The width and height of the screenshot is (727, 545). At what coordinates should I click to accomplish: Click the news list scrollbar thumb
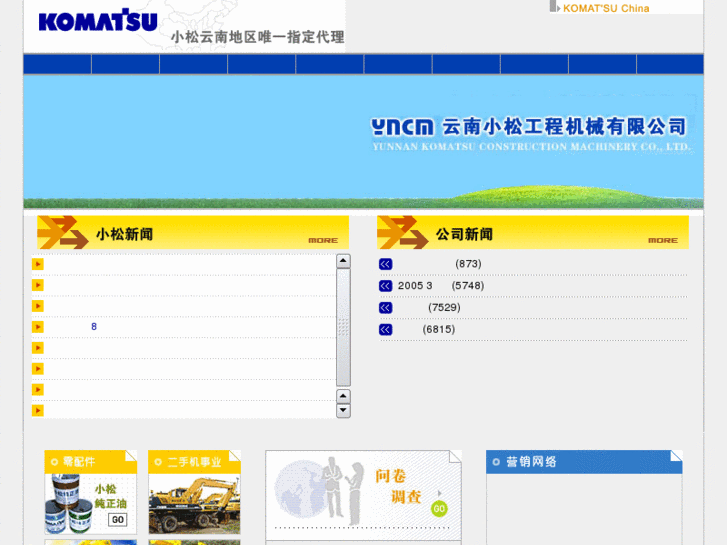click(343, 327)
